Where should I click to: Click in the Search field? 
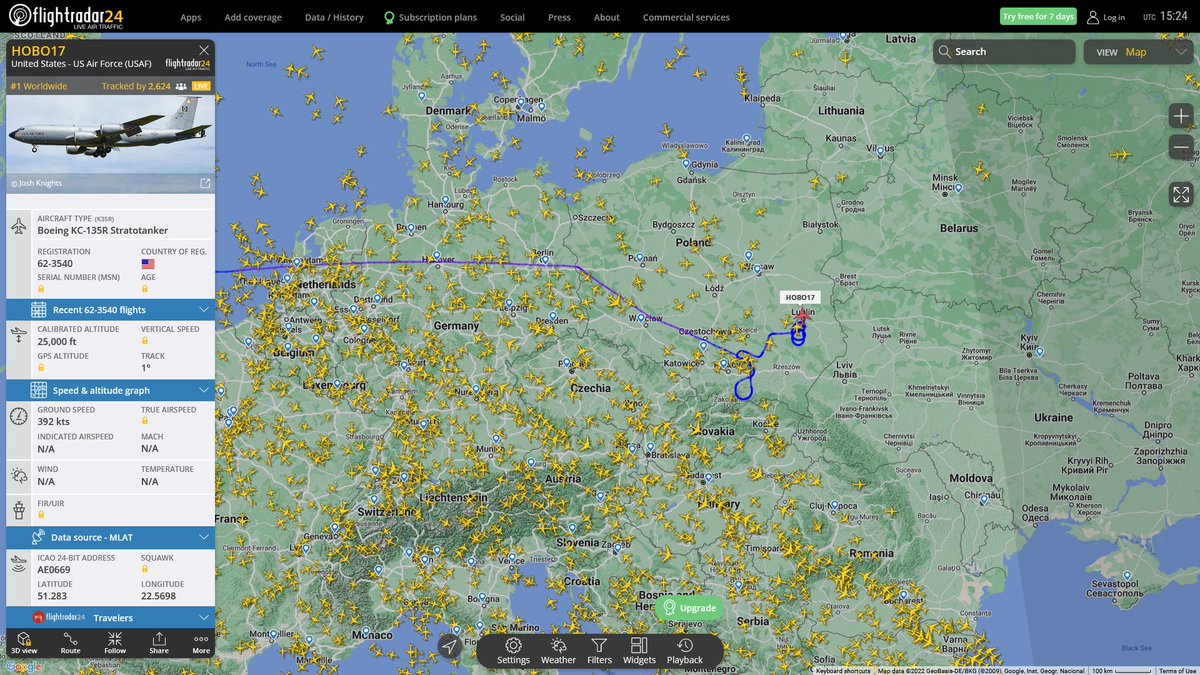(x=1004, y=52)
